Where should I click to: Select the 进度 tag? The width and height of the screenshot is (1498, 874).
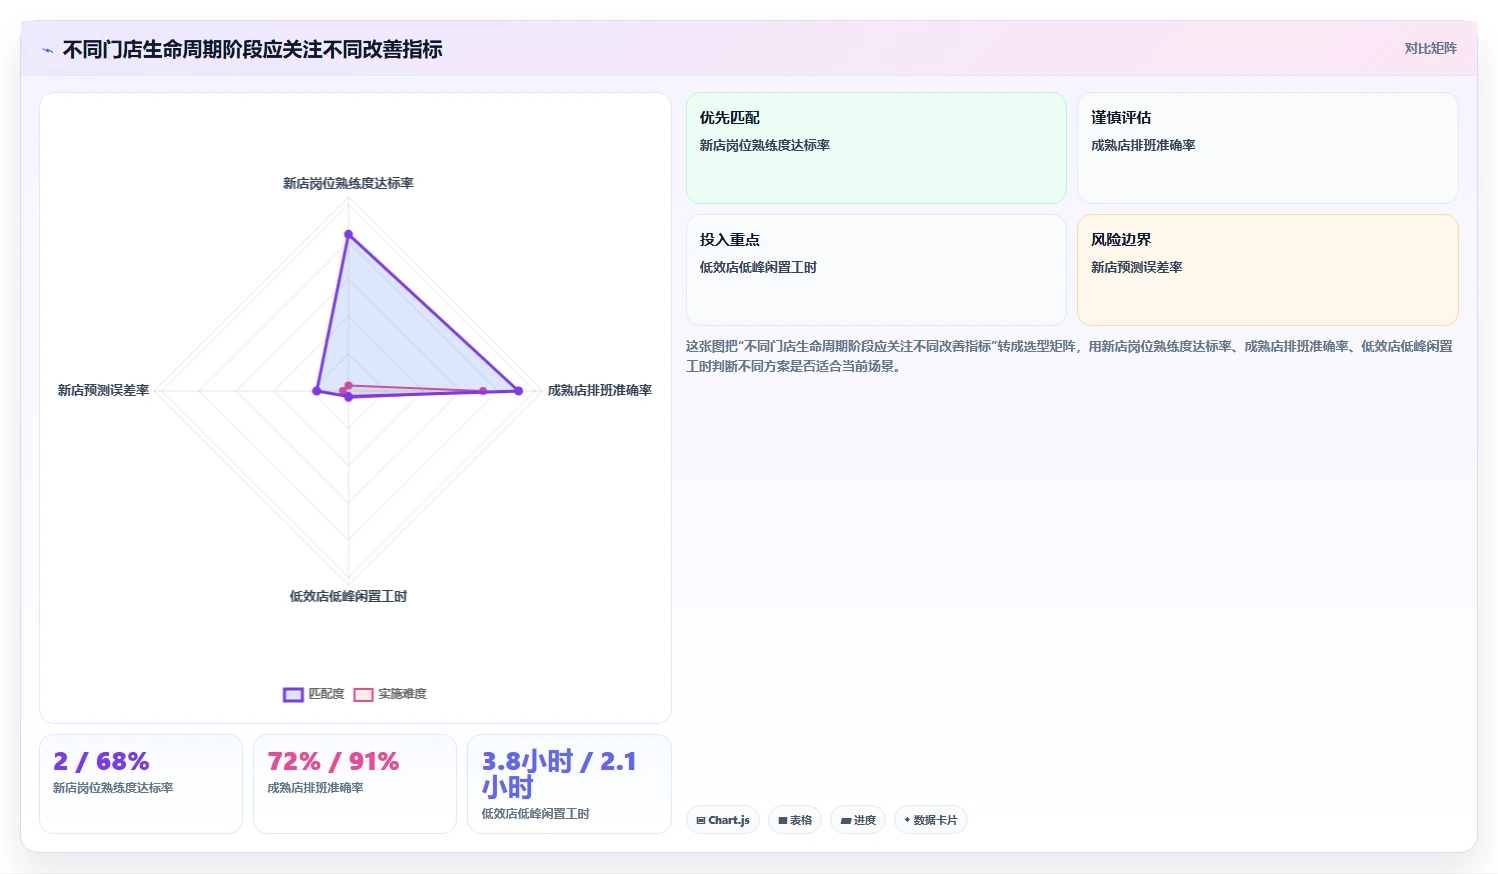[858, 820]
